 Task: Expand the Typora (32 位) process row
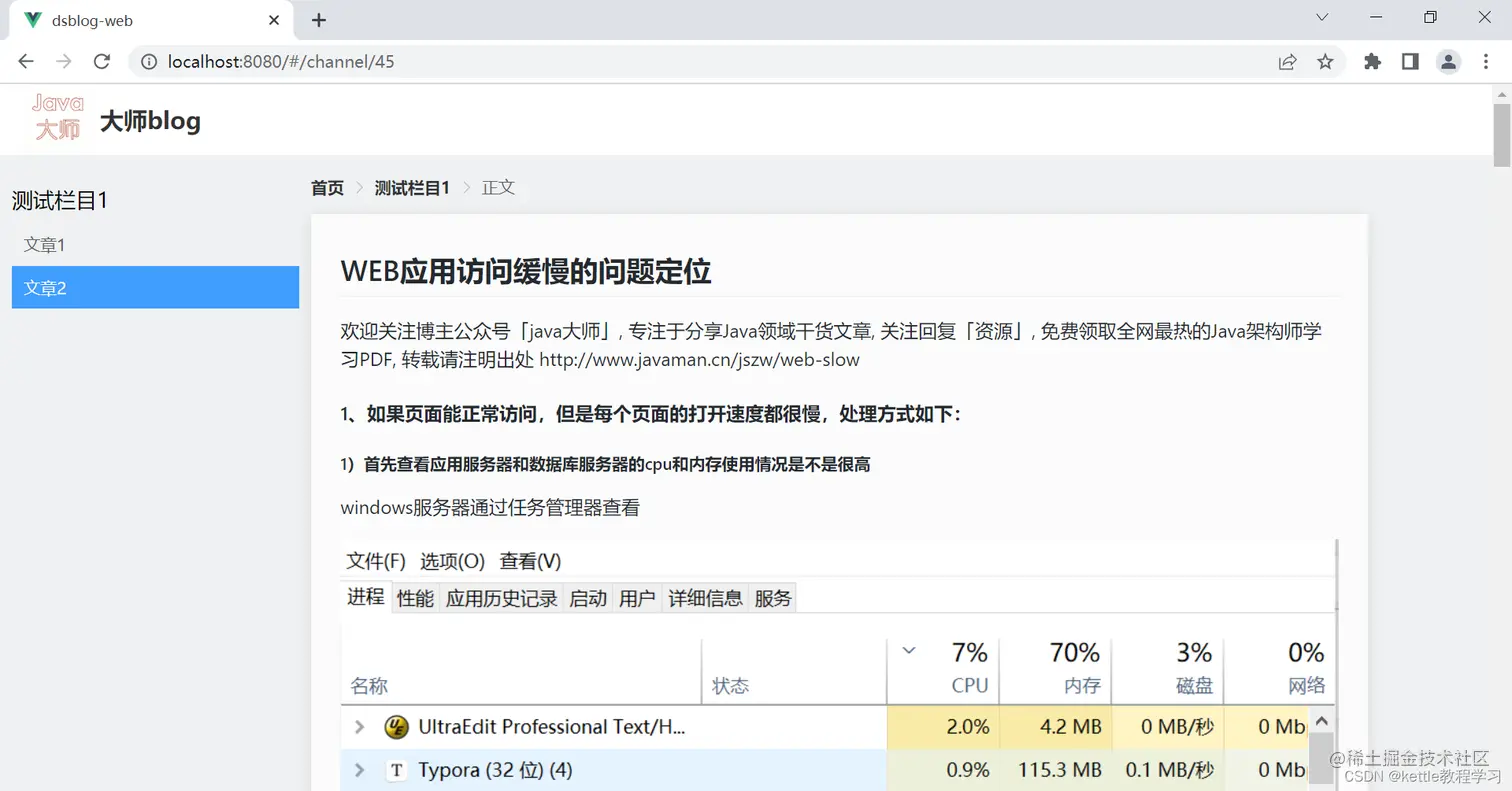358,770
